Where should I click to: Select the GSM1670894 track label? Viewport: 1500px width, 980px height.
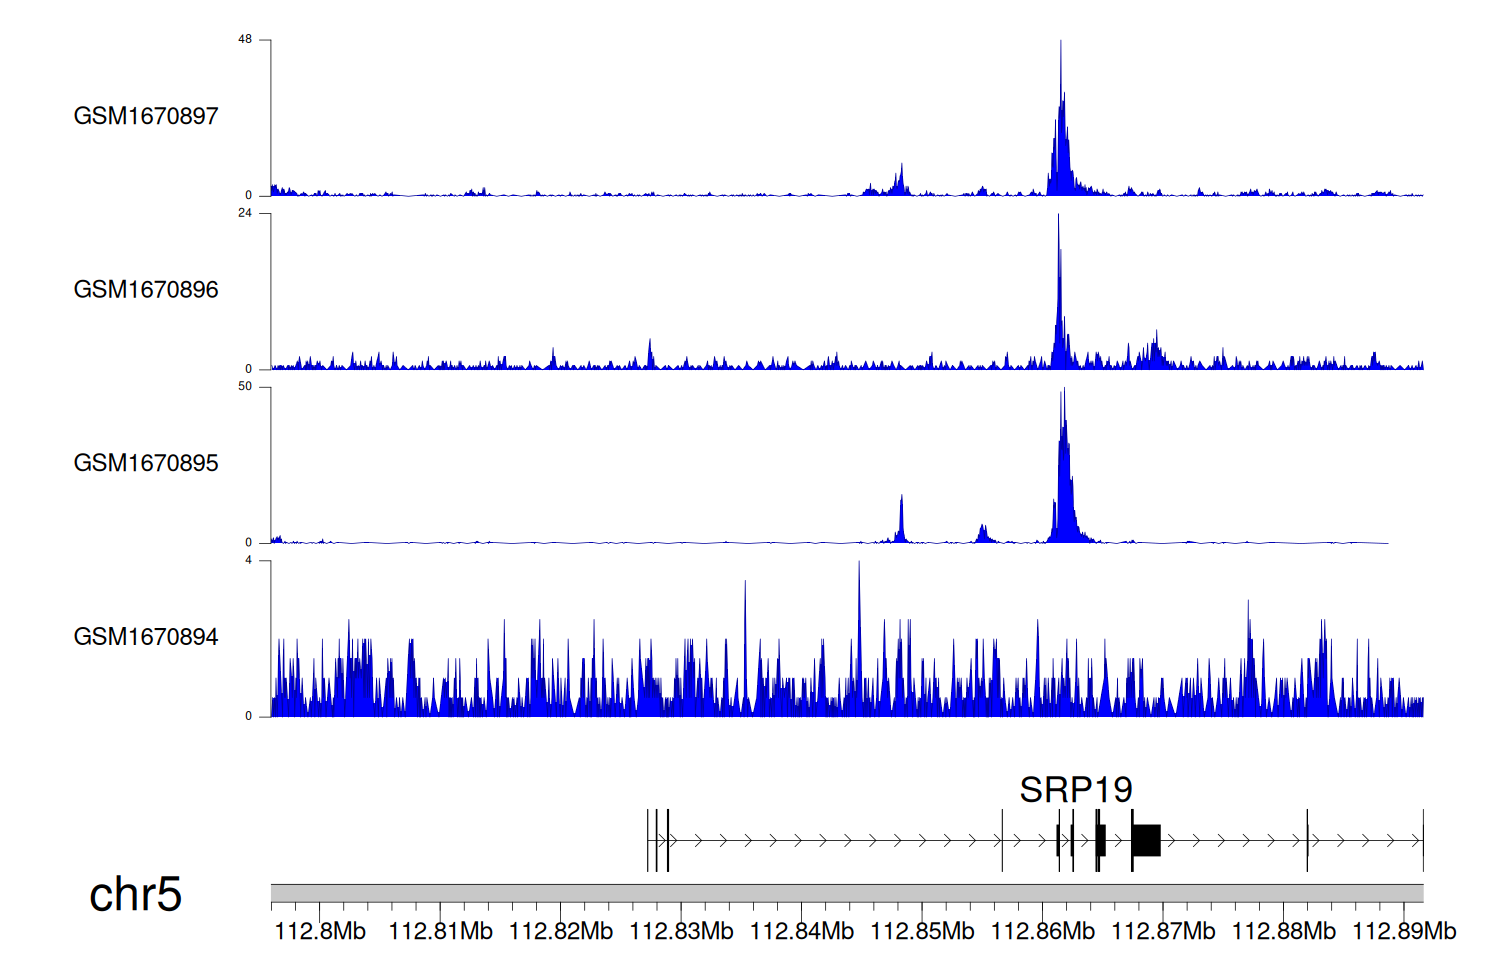(x=146, y=637)
